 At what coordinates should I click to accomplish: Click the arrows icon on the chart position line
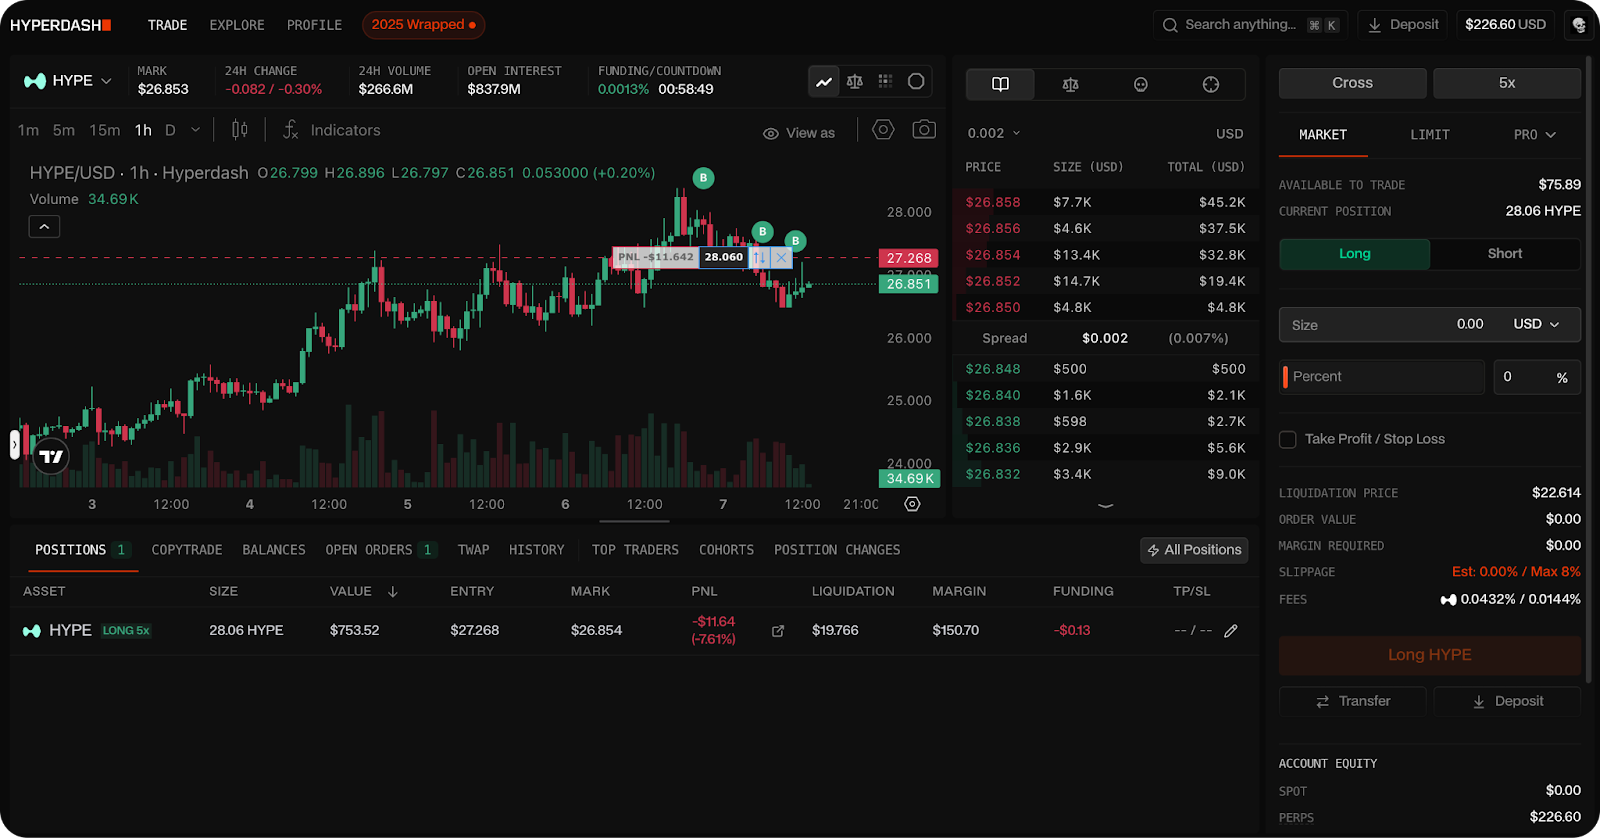[x=760, y=257]
